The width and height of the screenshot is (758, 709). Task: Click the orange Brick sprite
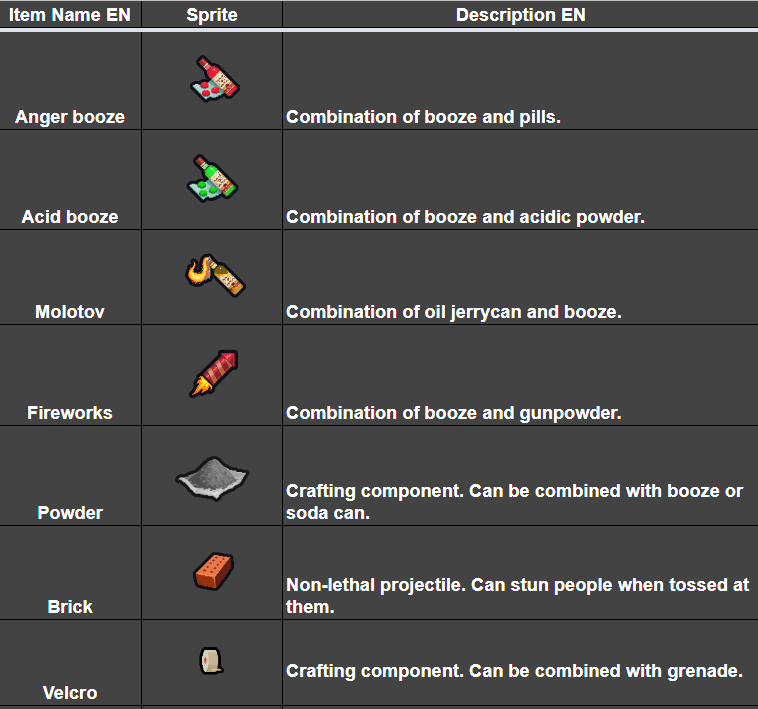coord(213,572)
